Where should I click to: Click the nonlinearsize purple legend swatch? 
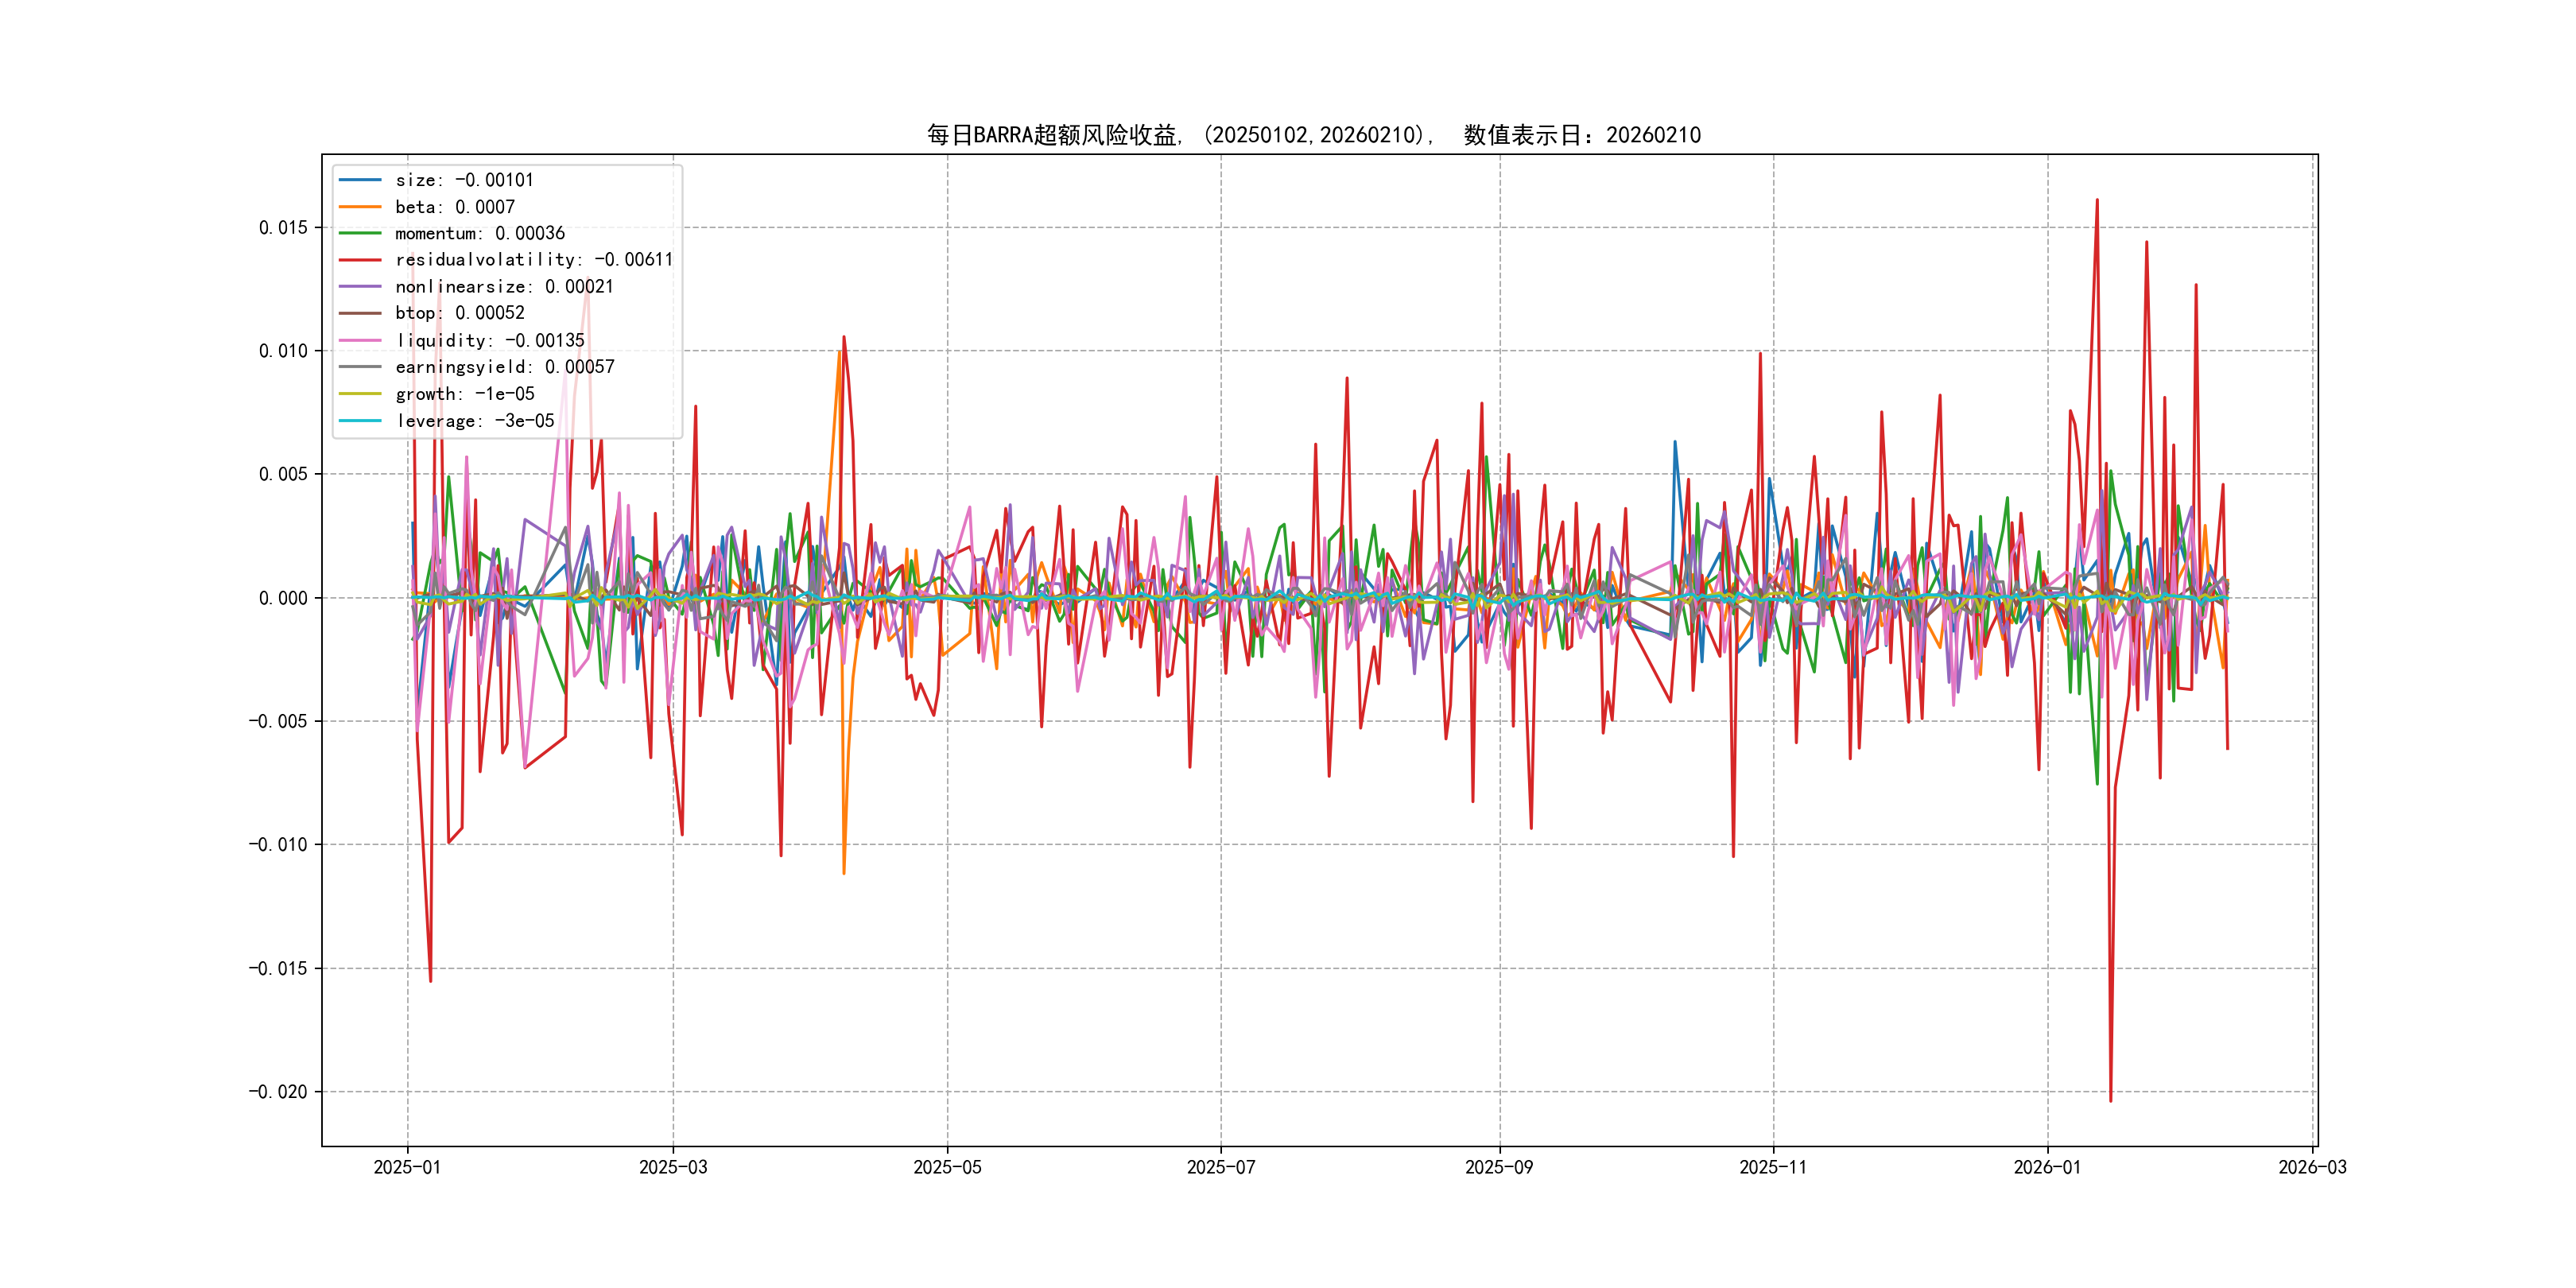point(360,287)
